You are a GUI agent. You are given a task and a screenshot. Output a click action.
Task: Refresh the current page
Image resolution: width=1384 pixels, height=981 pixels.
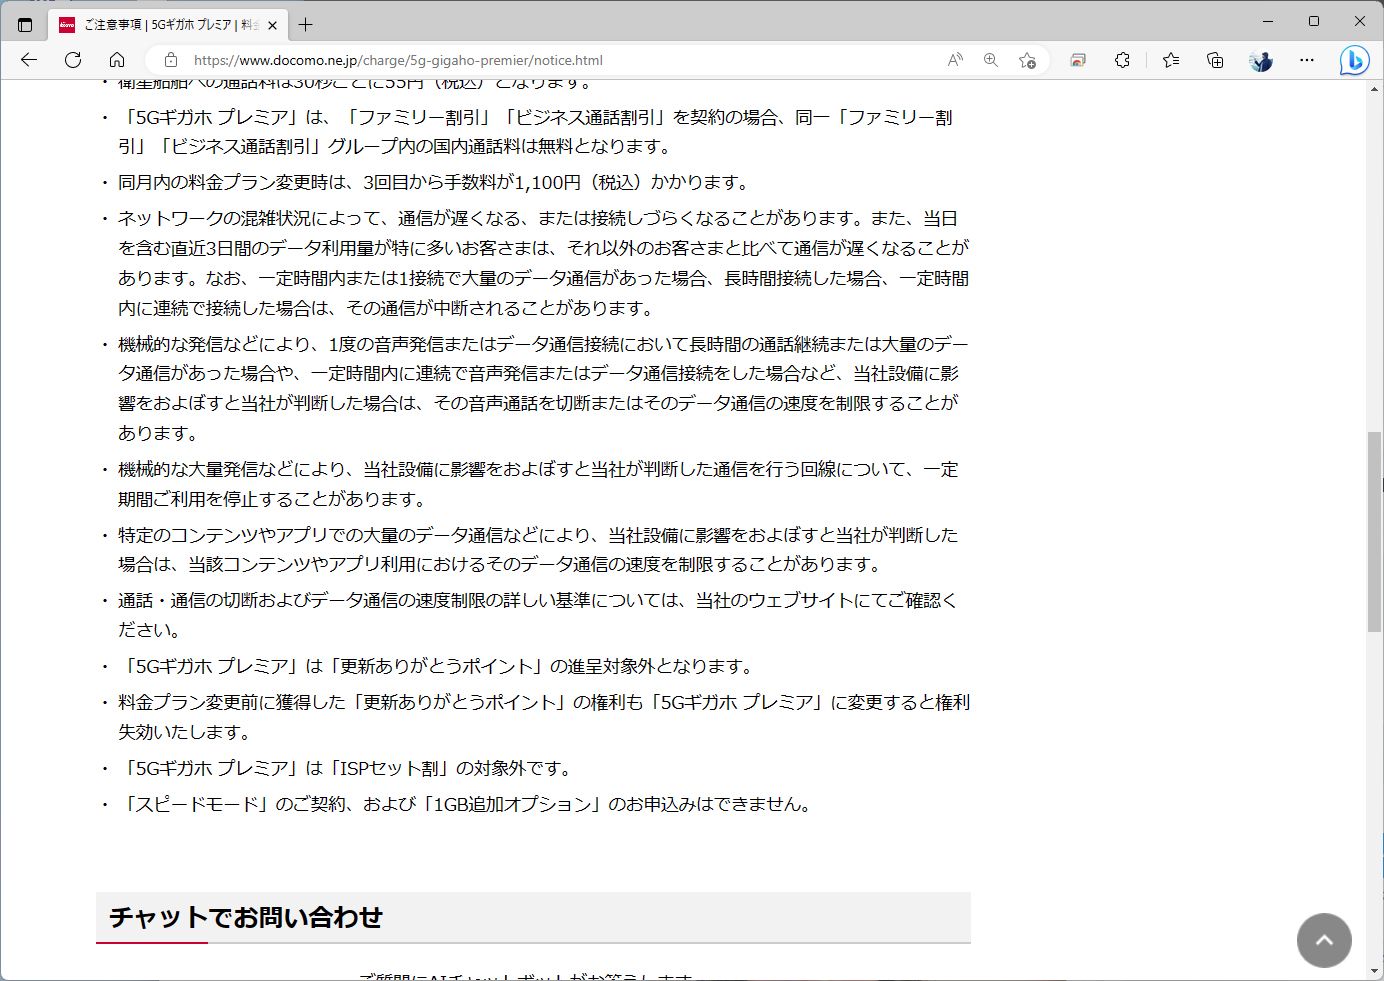(x=73, y=60)
